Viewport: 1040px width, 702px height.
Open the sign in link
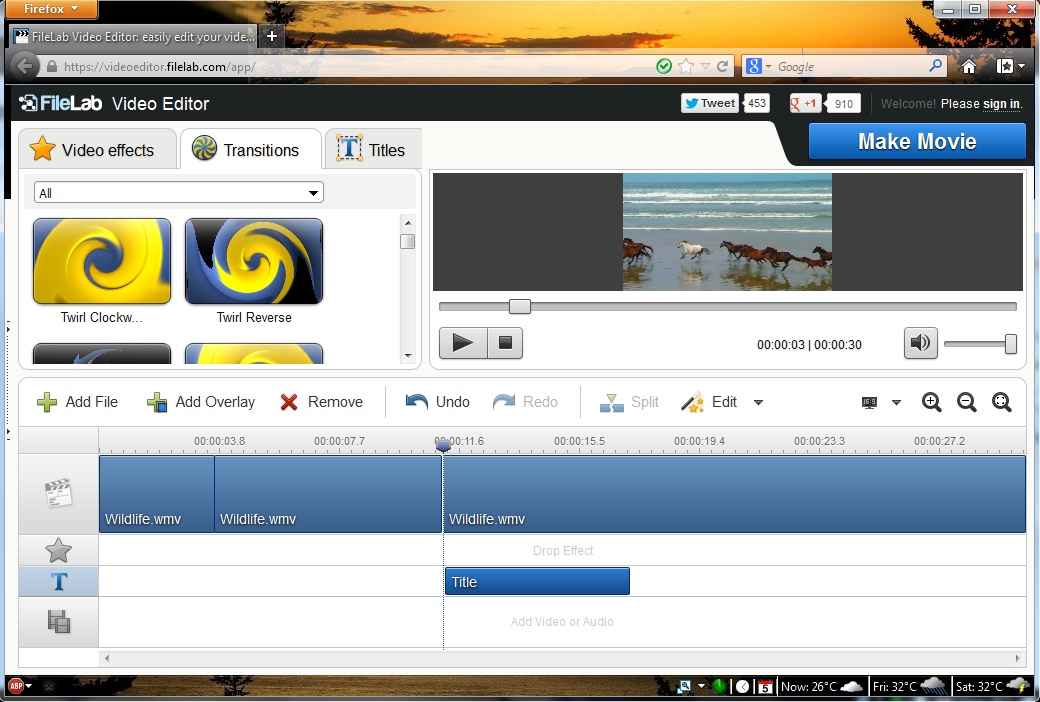1002,104
